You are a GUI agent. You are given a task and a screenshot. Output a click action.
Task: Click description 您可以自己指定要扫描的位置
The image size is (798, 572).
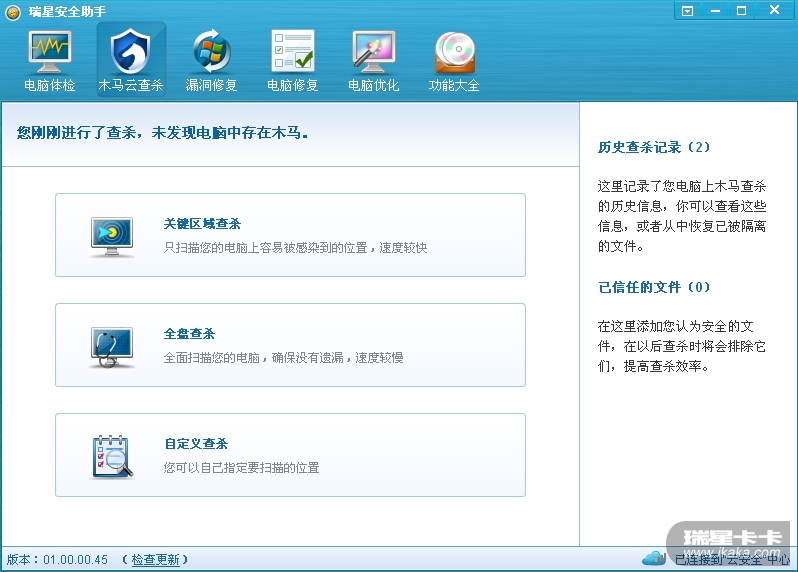(241, 468)
